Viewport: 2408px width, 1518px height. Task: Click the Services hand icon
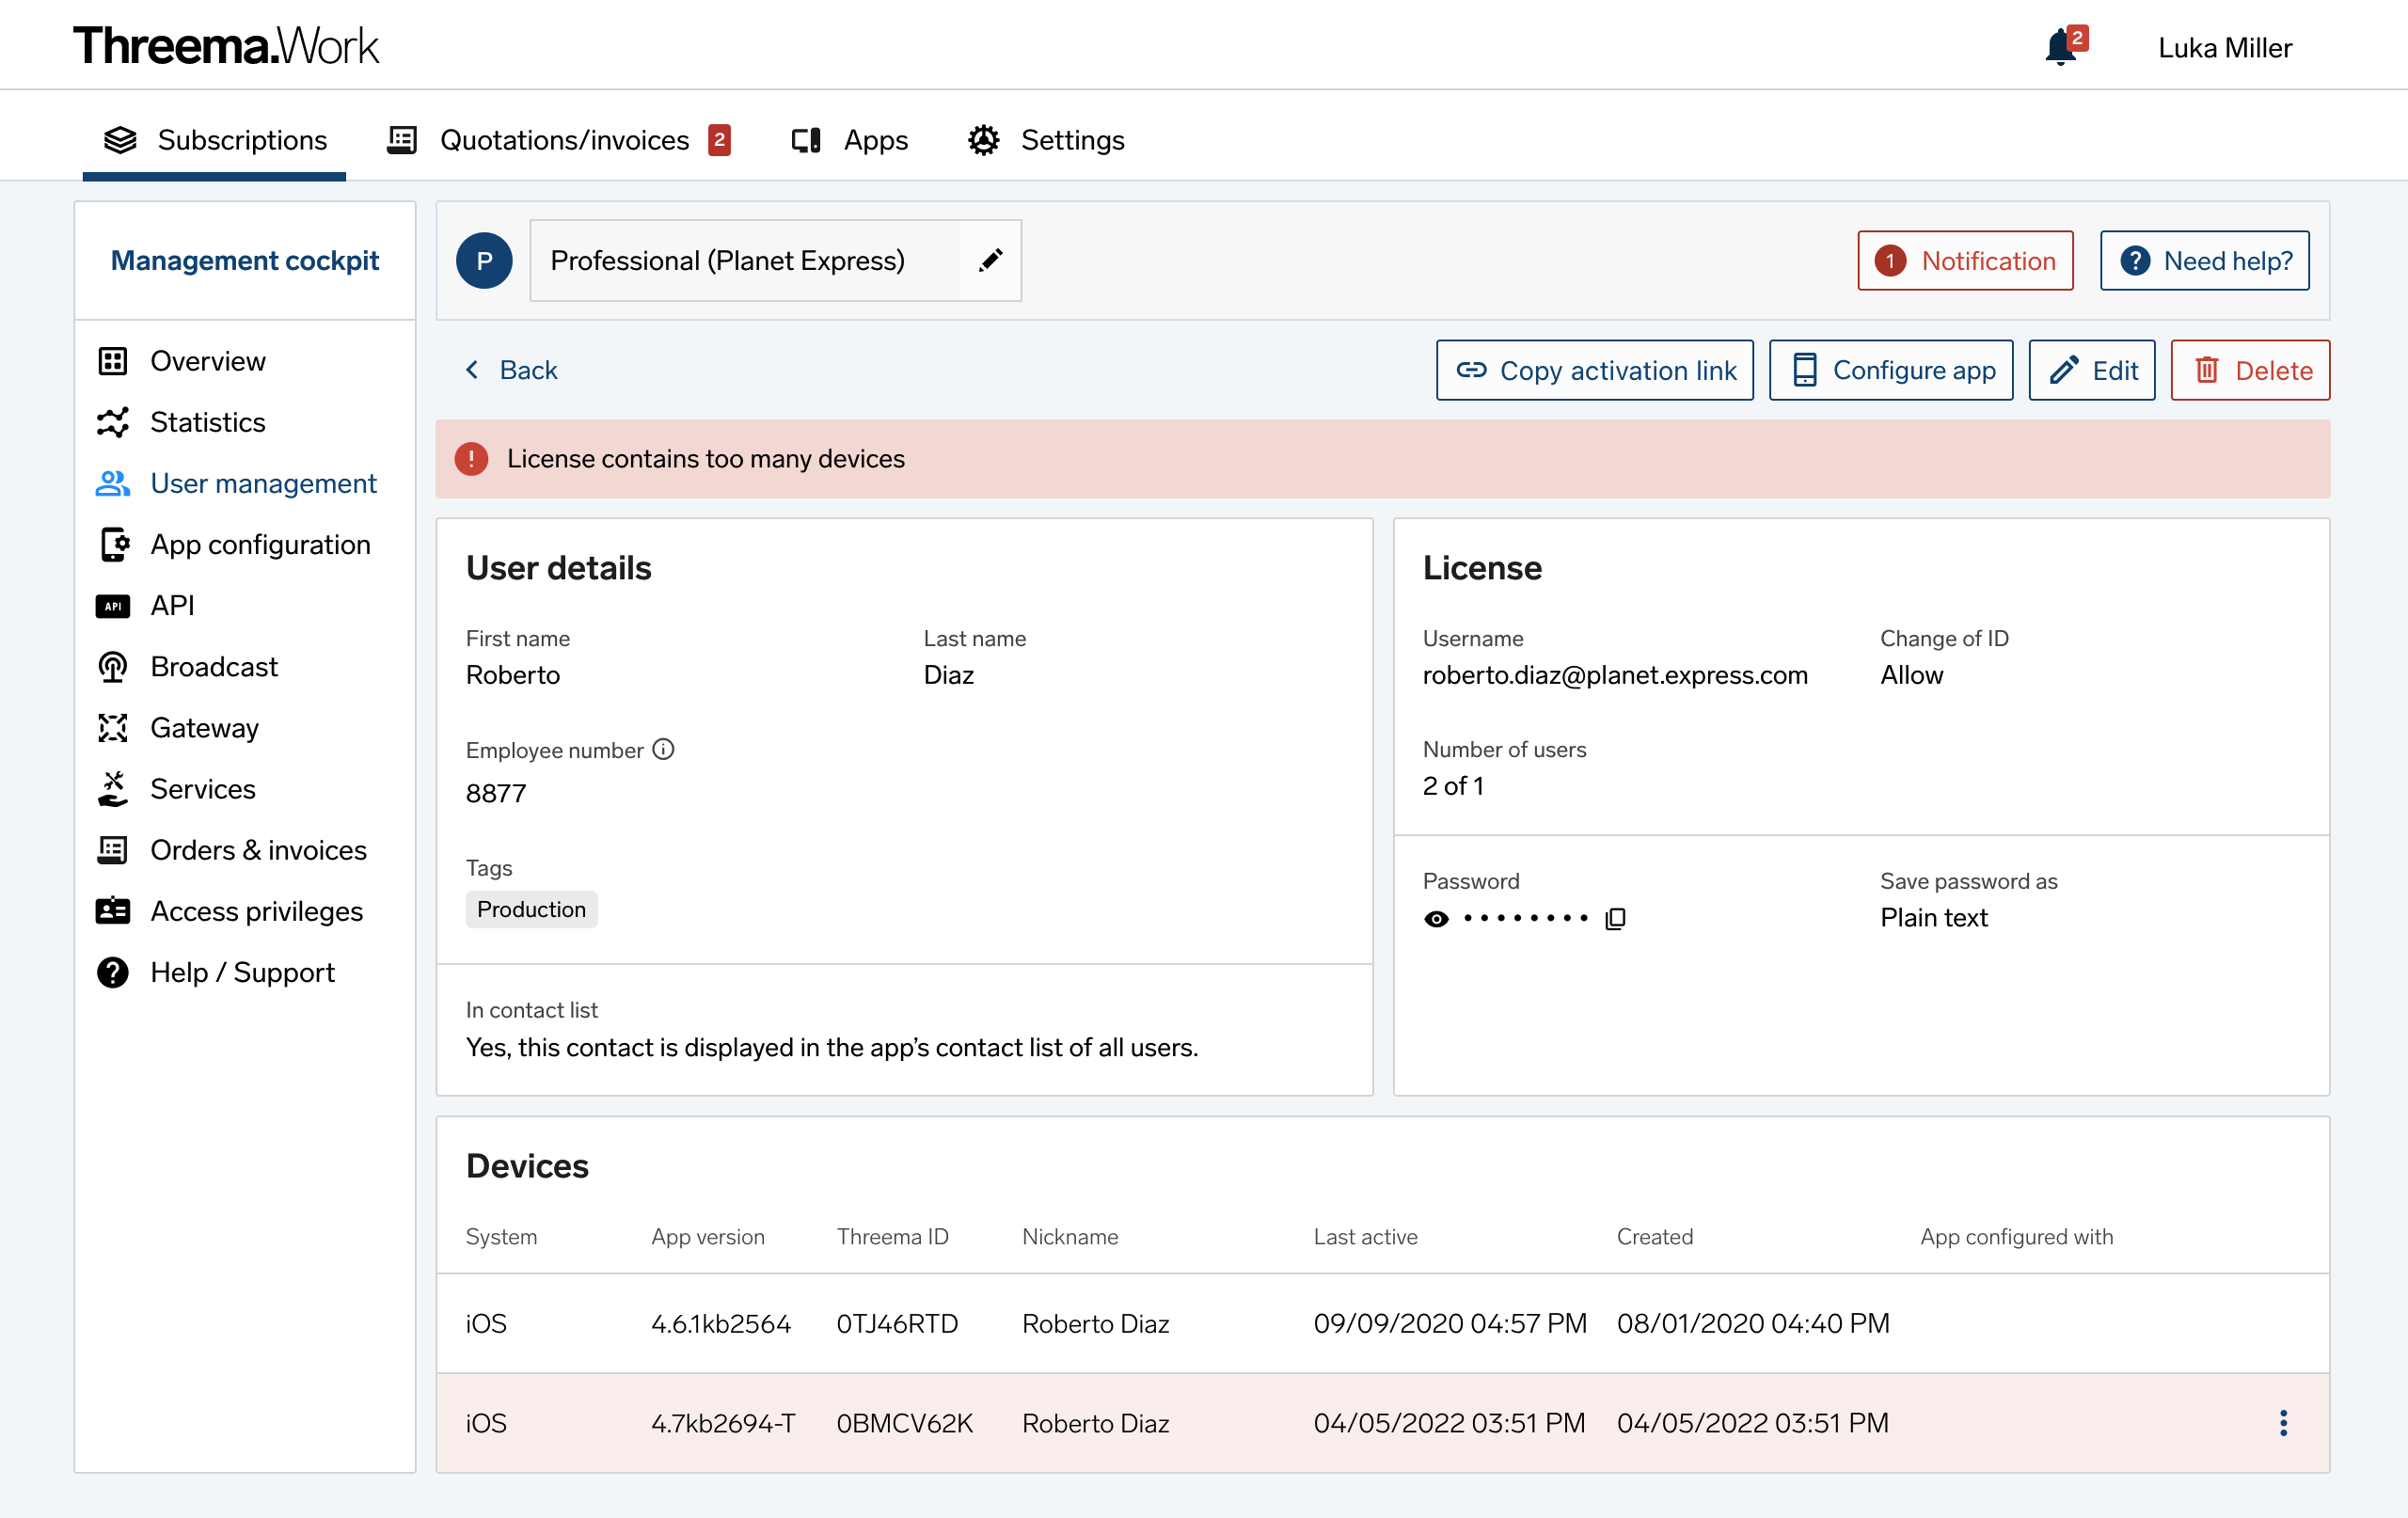click(113, 789)
